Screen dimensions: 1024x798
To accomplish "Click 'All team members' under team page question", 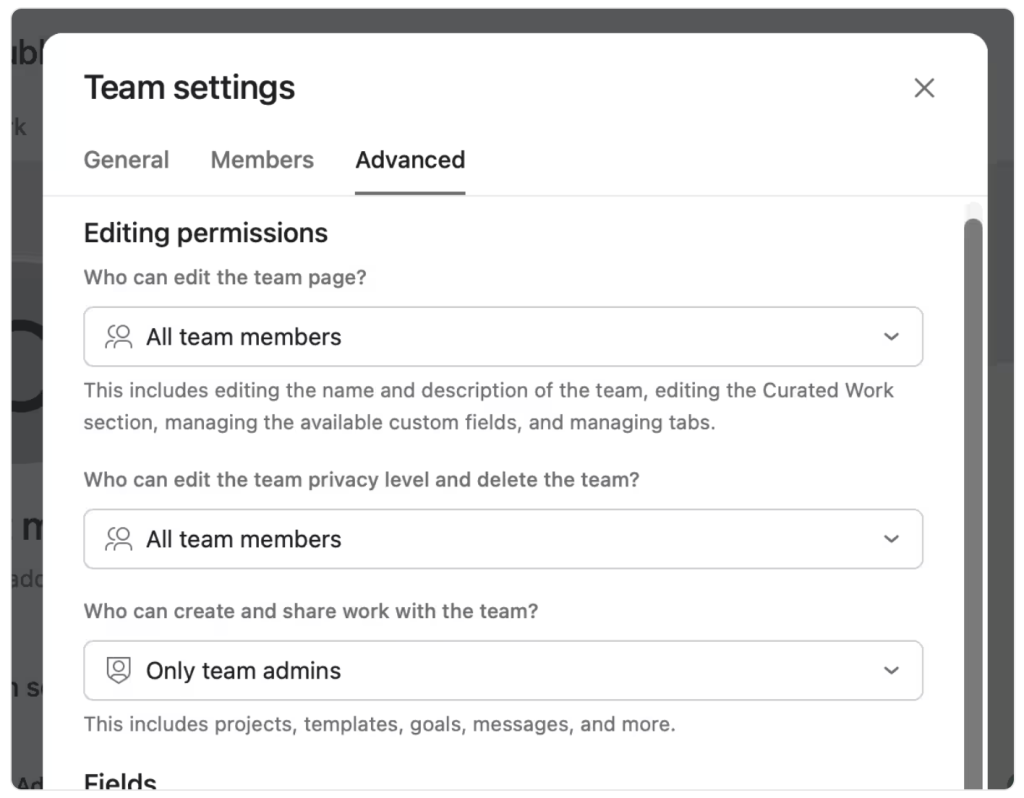I will [243, 337].
